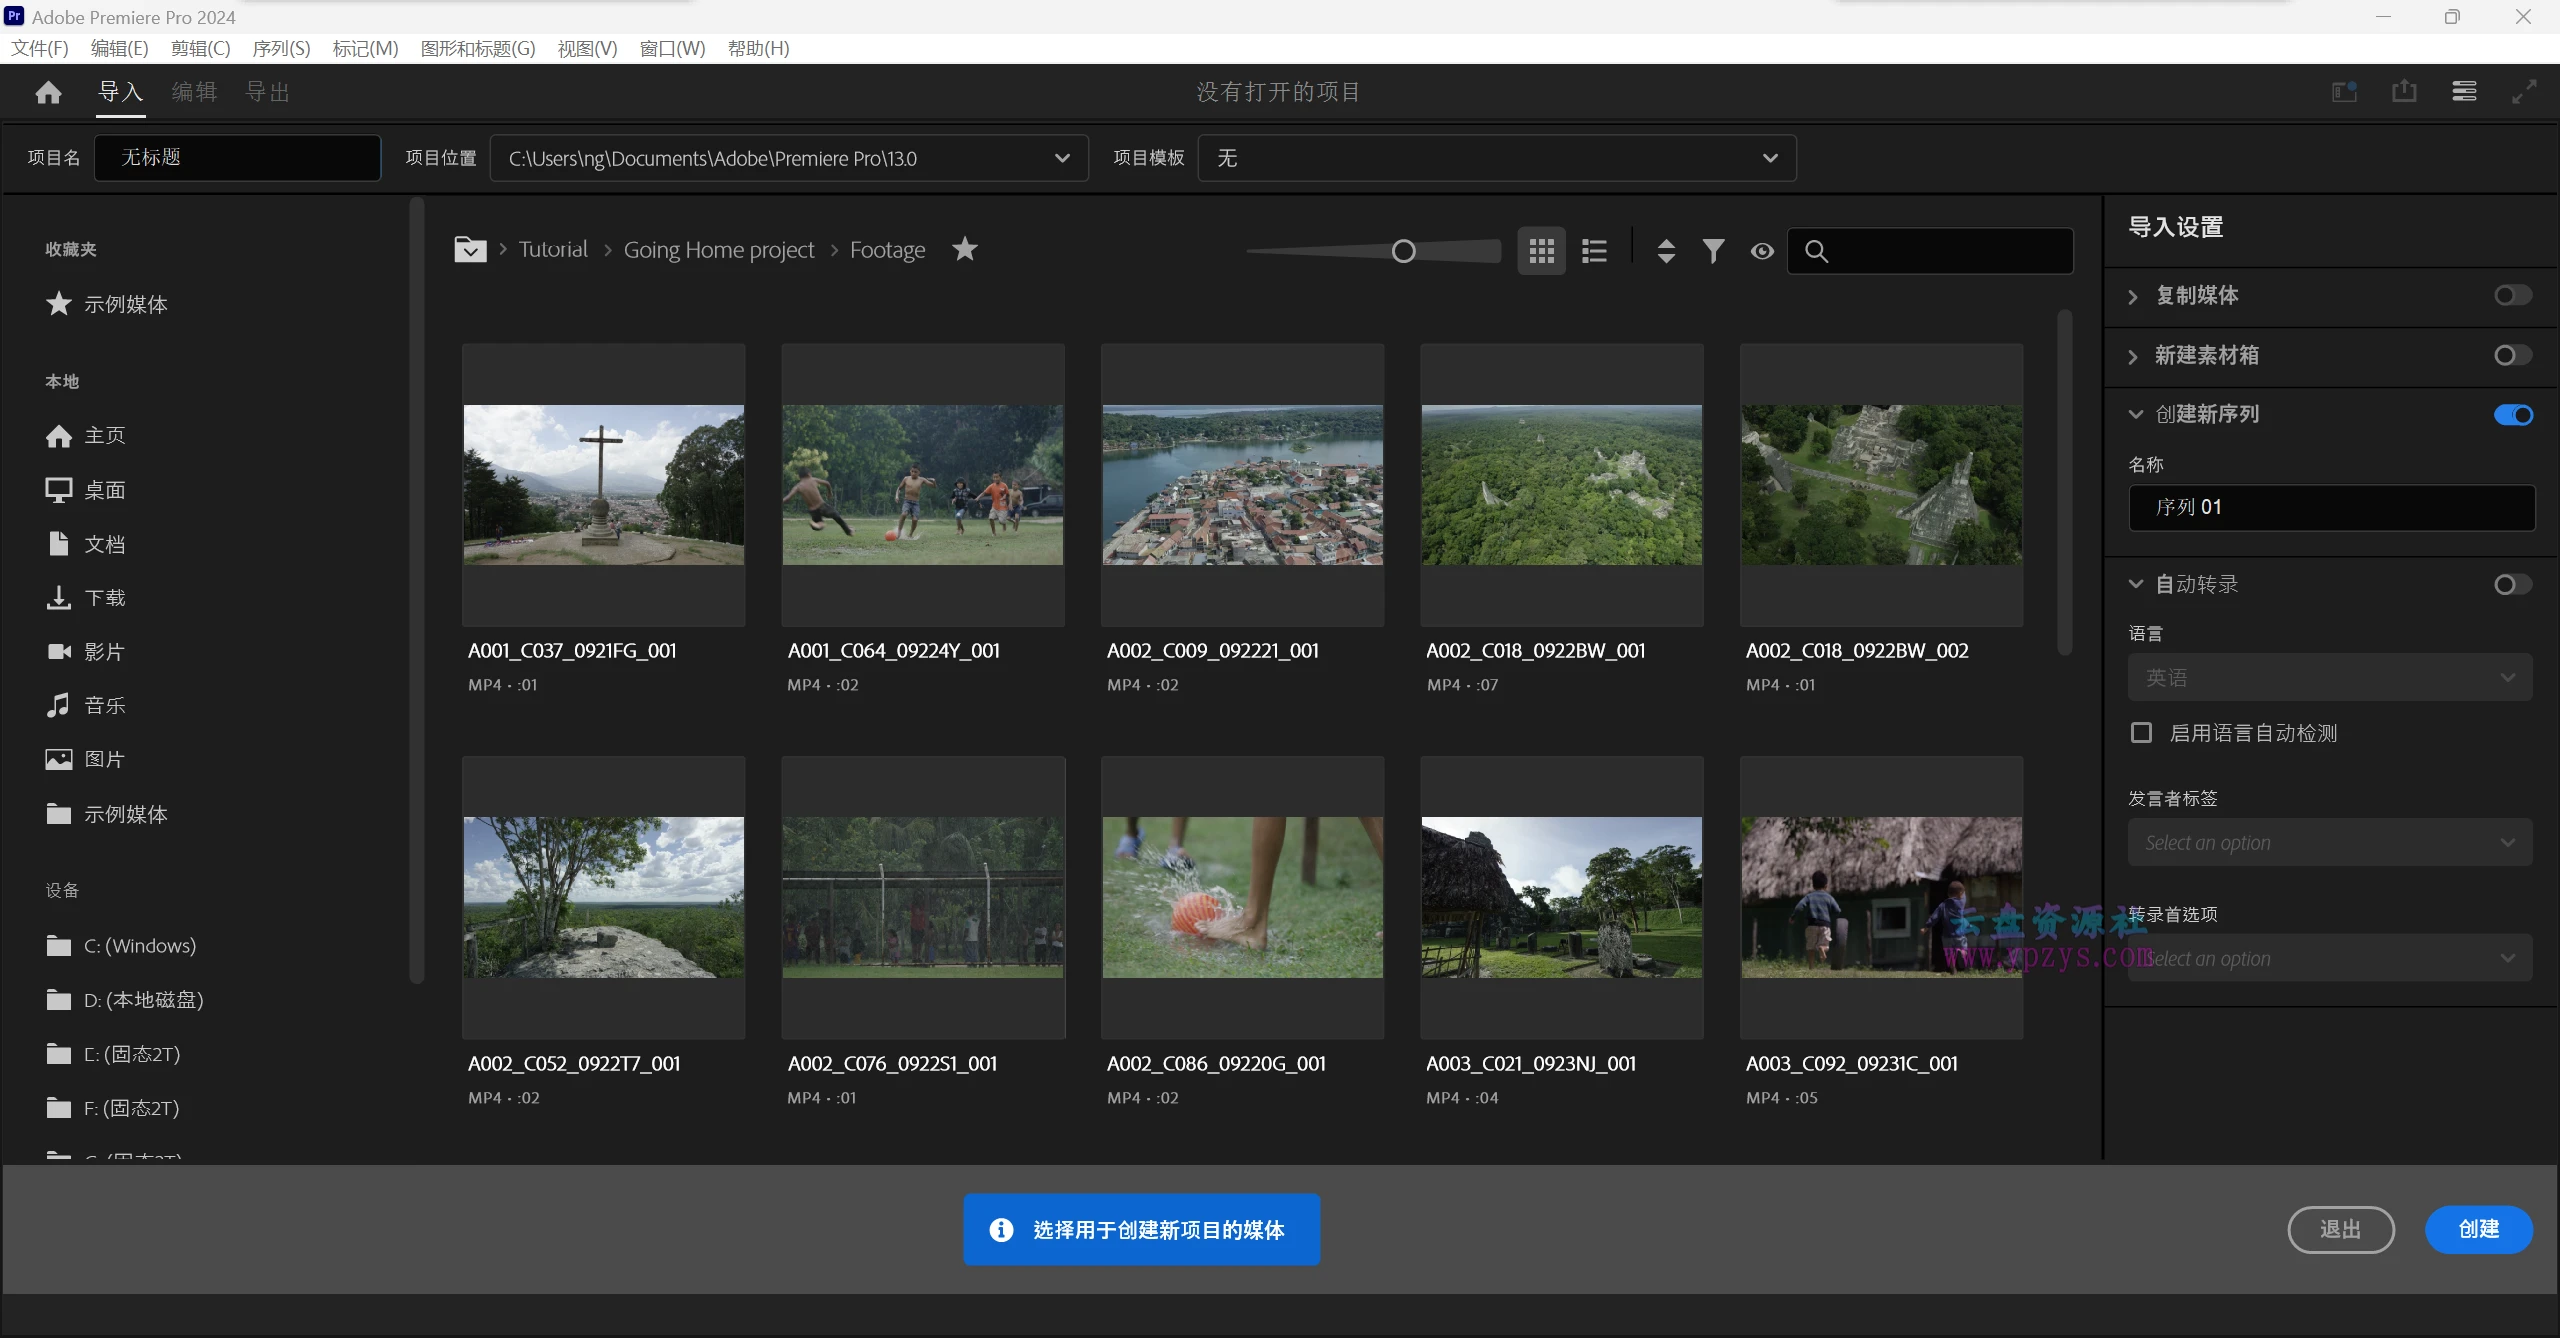
Task: Add Footage folder to favorites star
Action: (964, 249)
